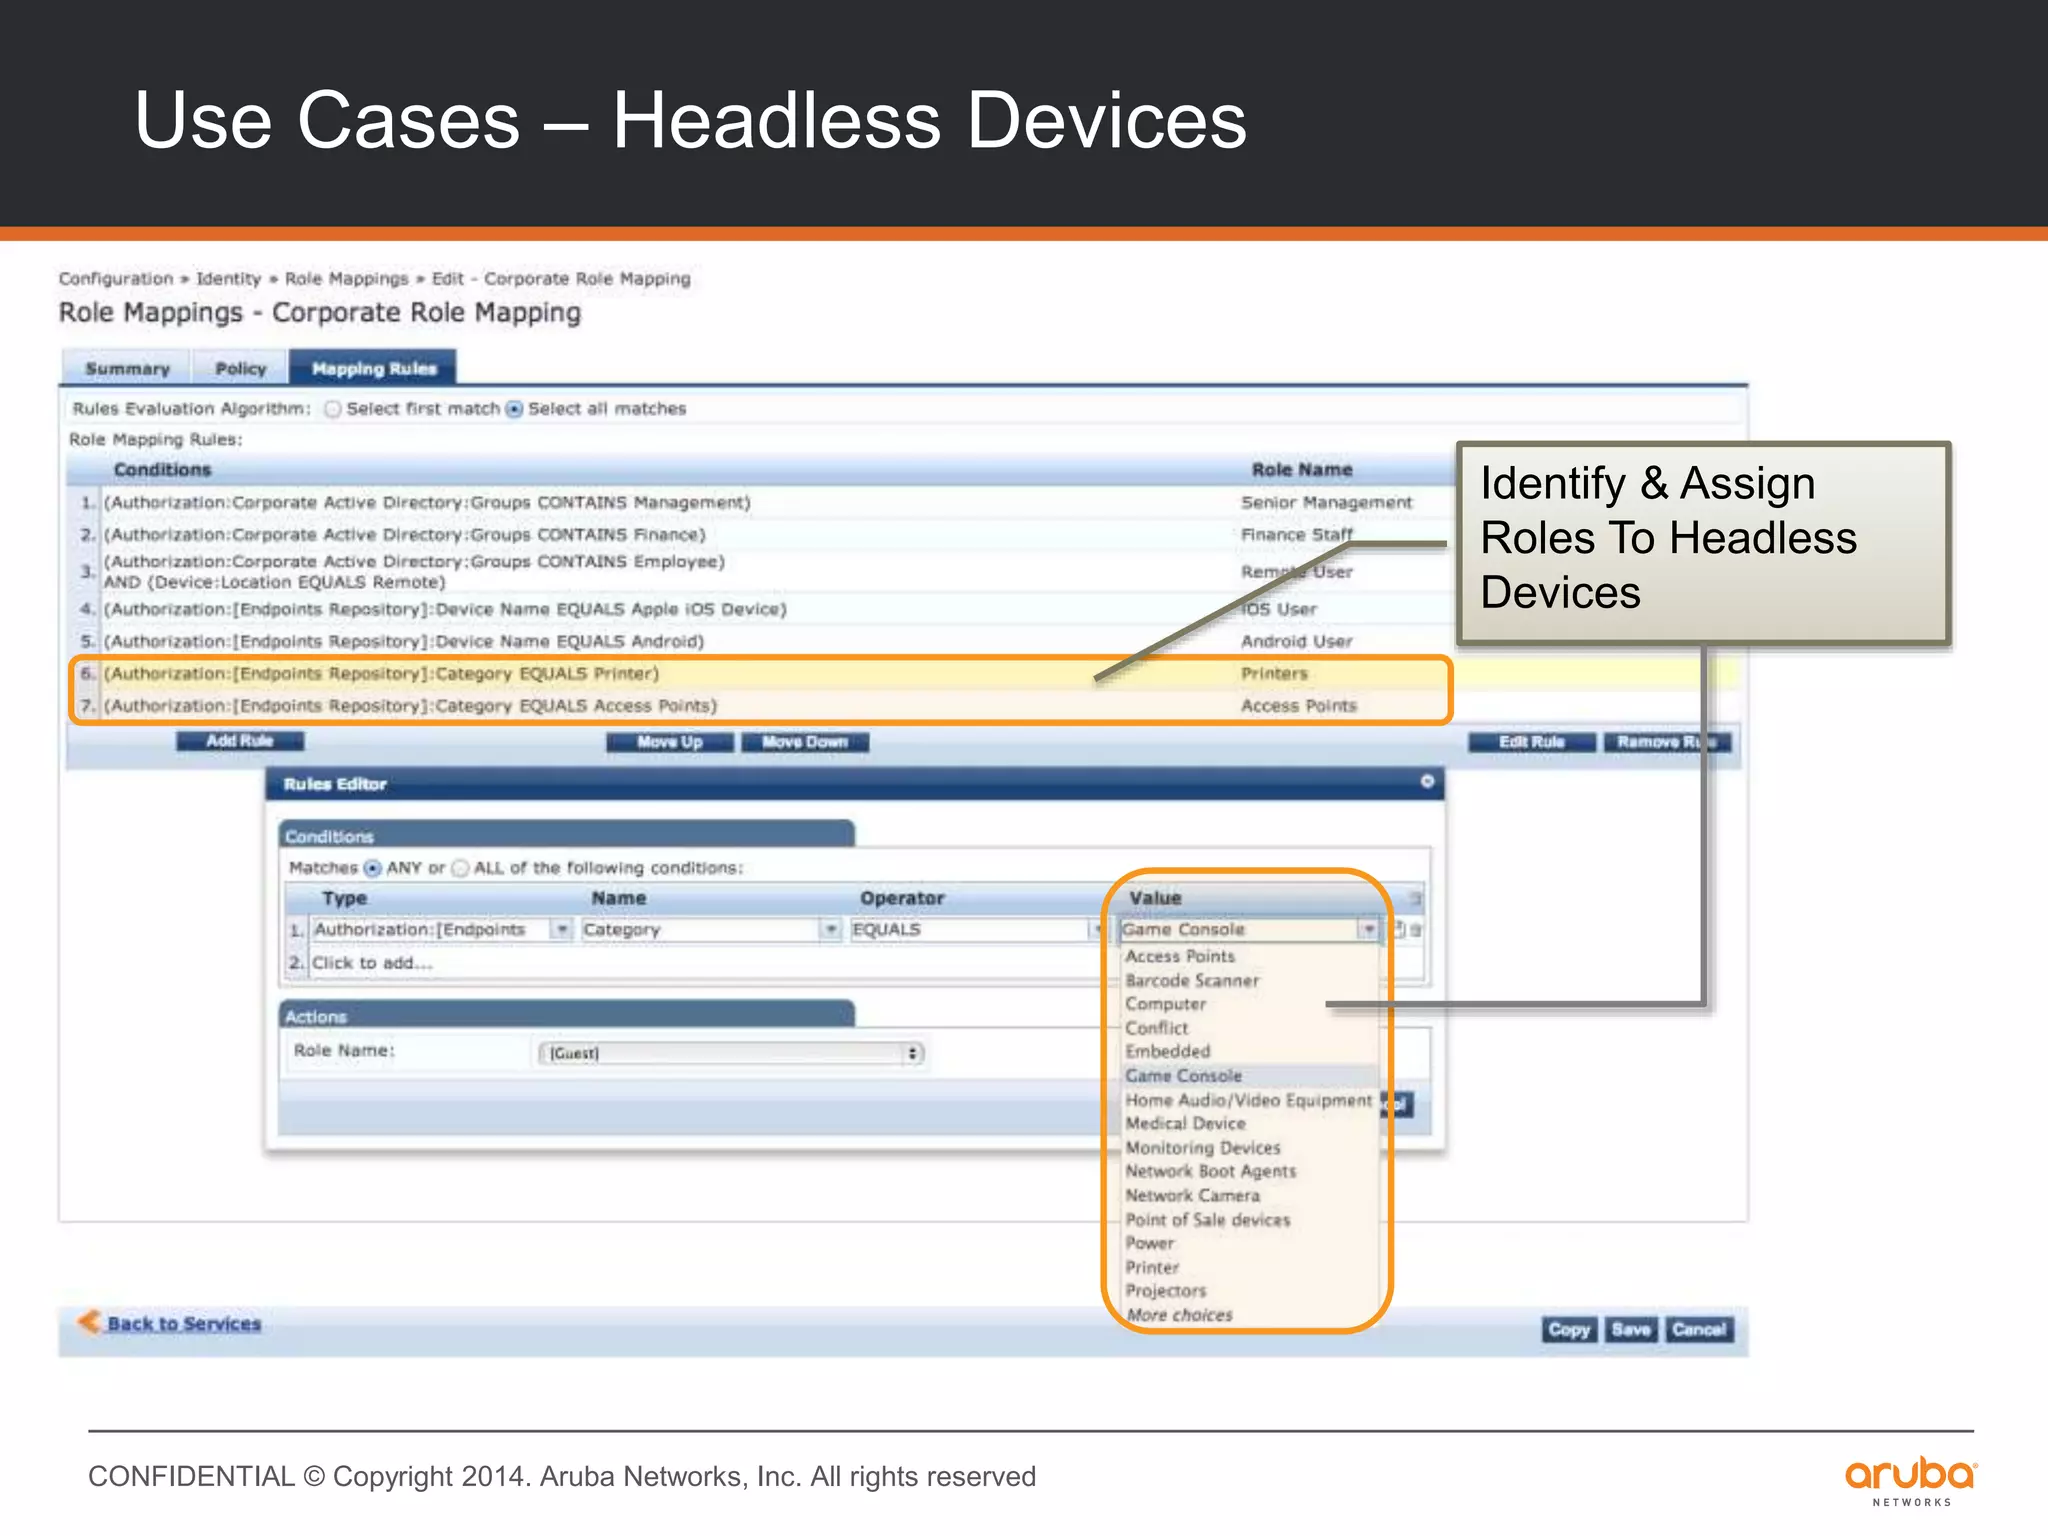
Task: Switch to the Policy tab
Action: pyautogui.click(x=241, y=368)
